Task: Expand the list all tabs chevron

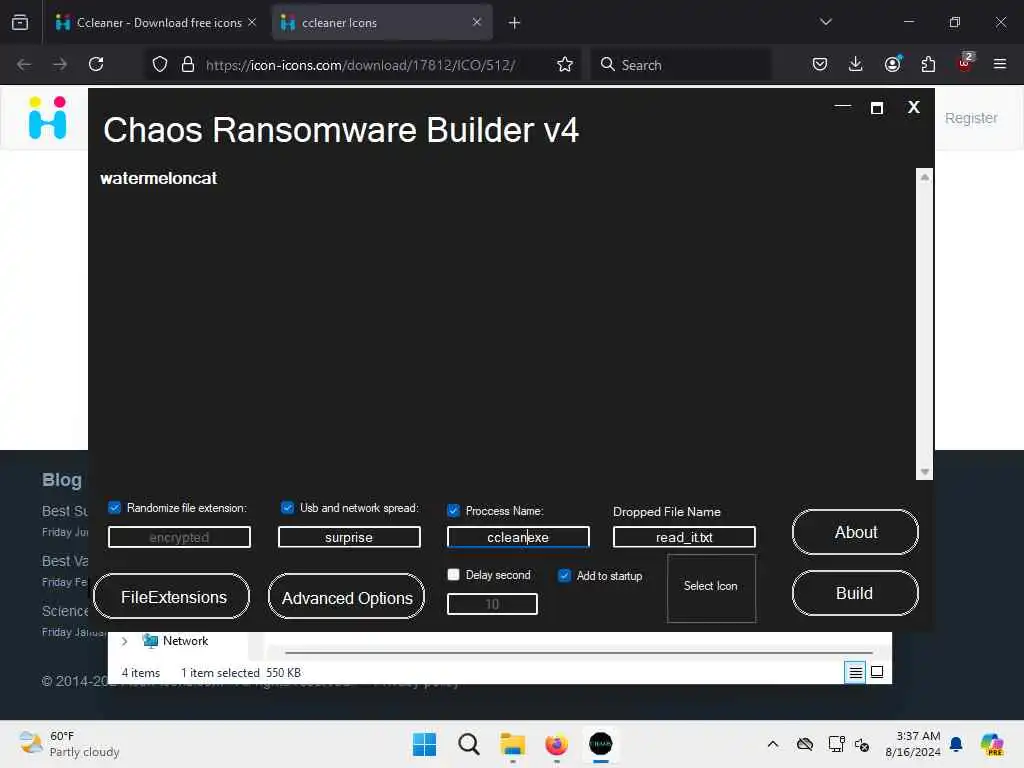Action: [x=825, y=22]
